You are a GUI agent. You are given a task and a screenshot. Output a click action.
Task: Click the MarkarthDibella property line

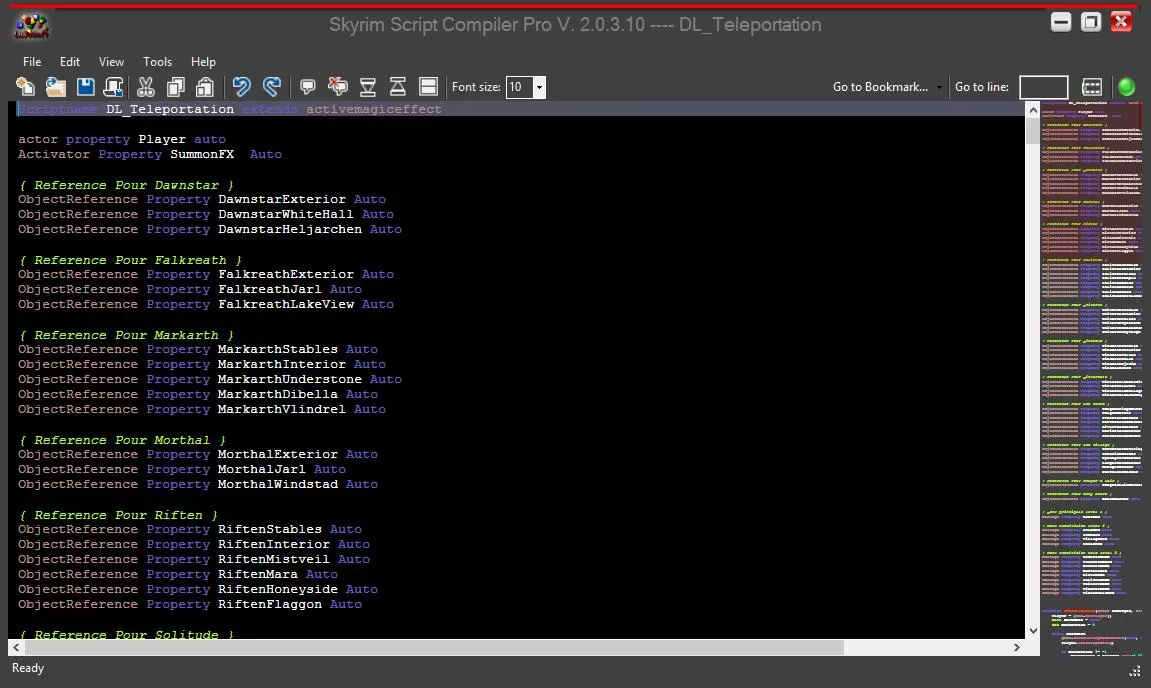(198, 394)
